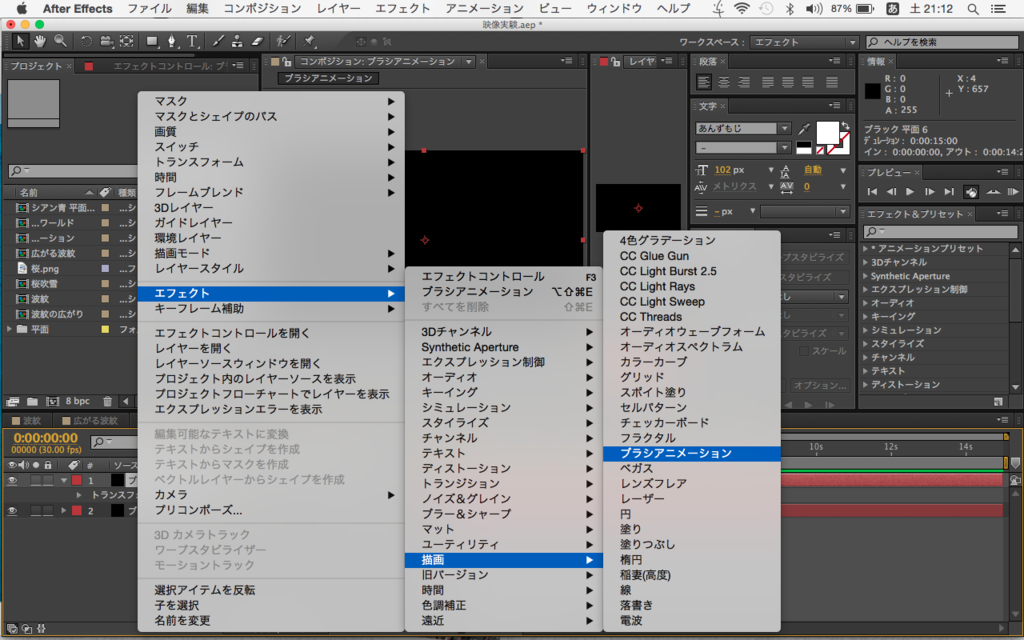Expand the 平面 folder in Project panel

coord(9,329)
